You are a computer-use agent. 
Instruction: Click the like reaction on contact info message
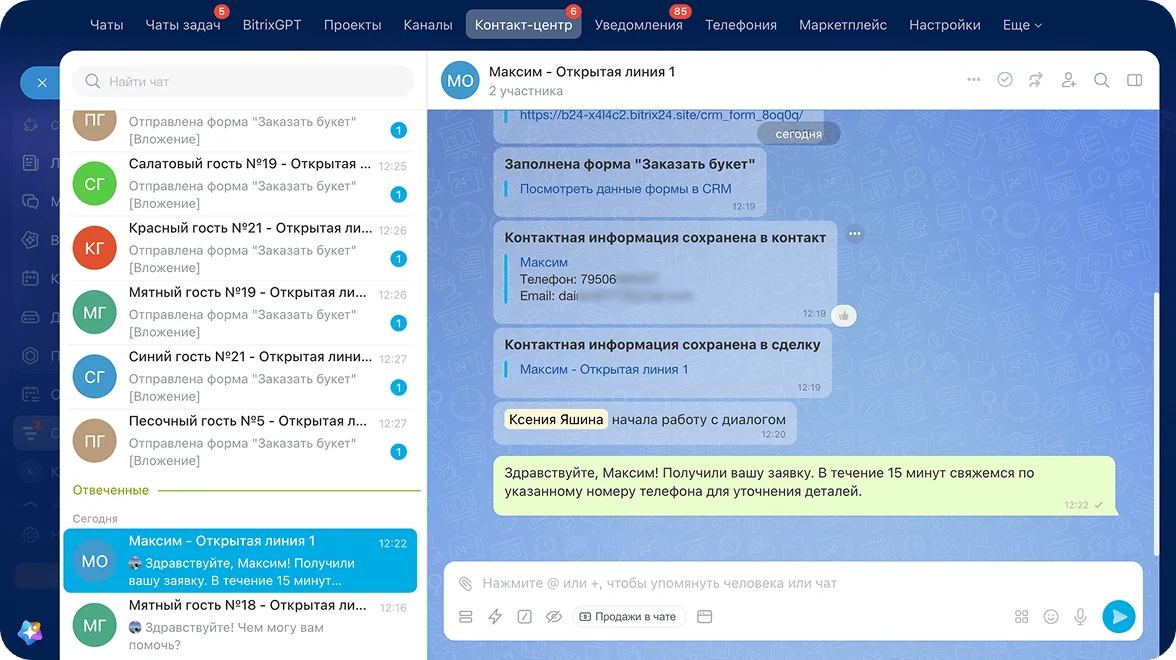pyautogui.click(x=844, y=316)
